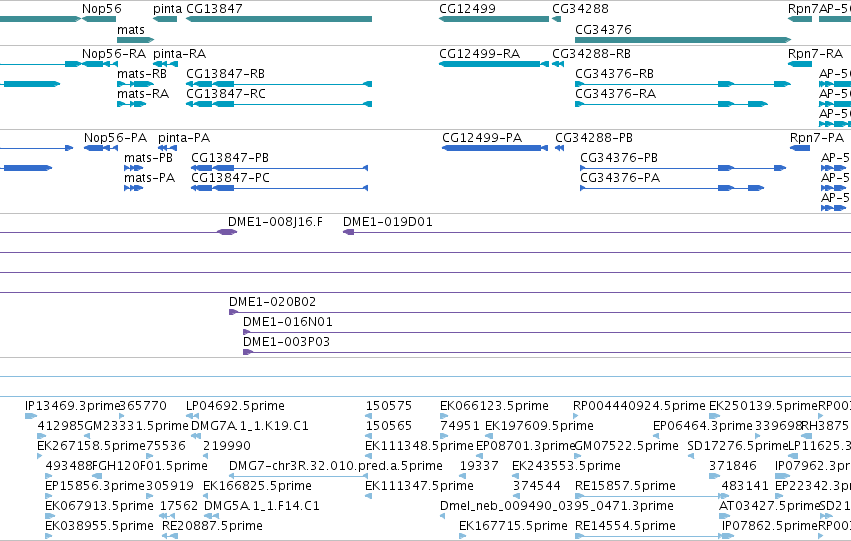851x541 pixels.
Task: Select the CG34376-PB protein feature
Action: [x=683, y=168]
